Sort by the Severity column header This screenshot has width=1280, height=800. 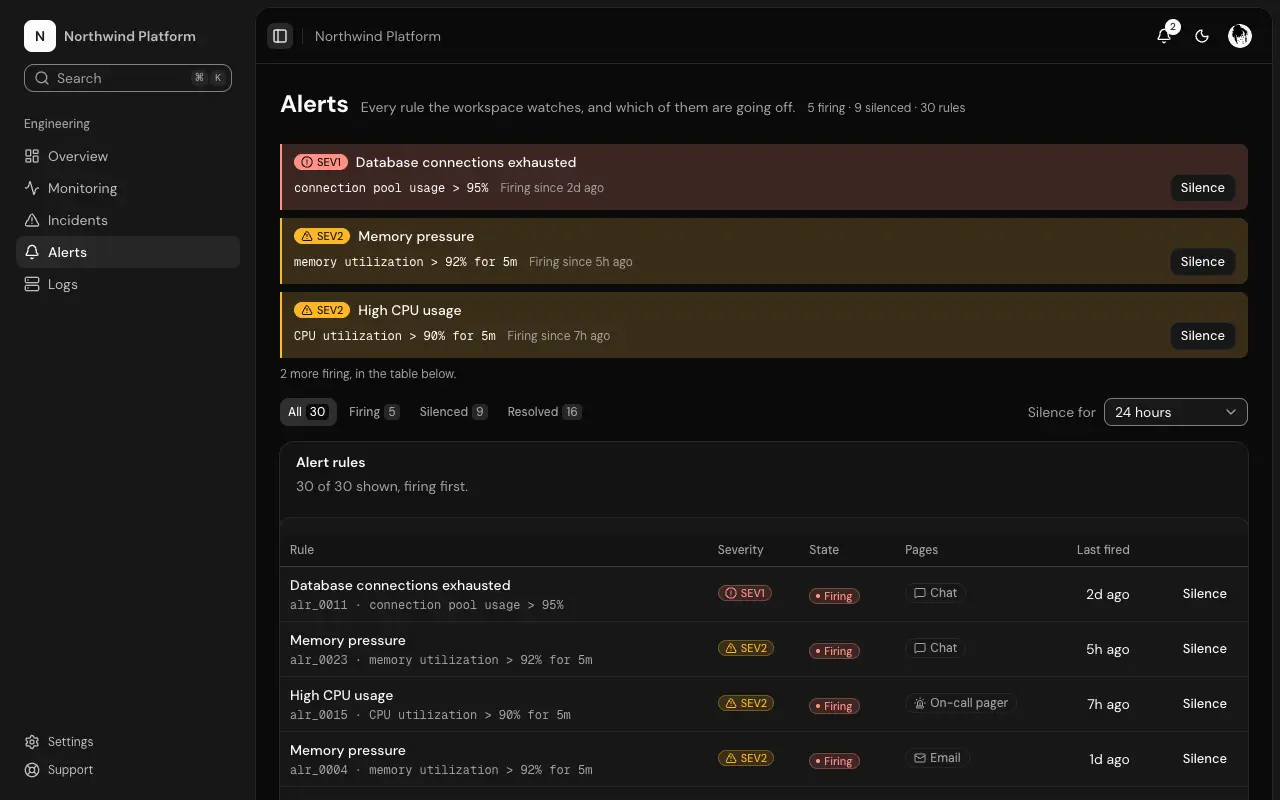pyautogui.click(x=740, y=550)
